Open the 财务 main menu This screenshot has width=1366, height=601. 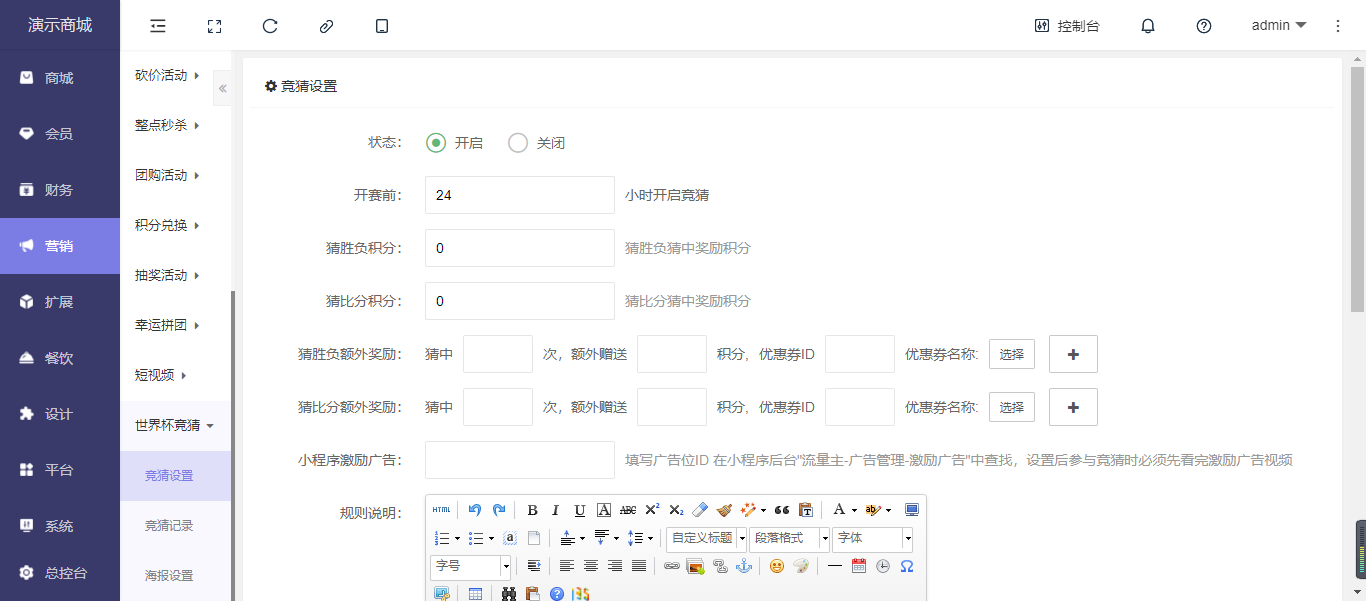coord(60,190)
